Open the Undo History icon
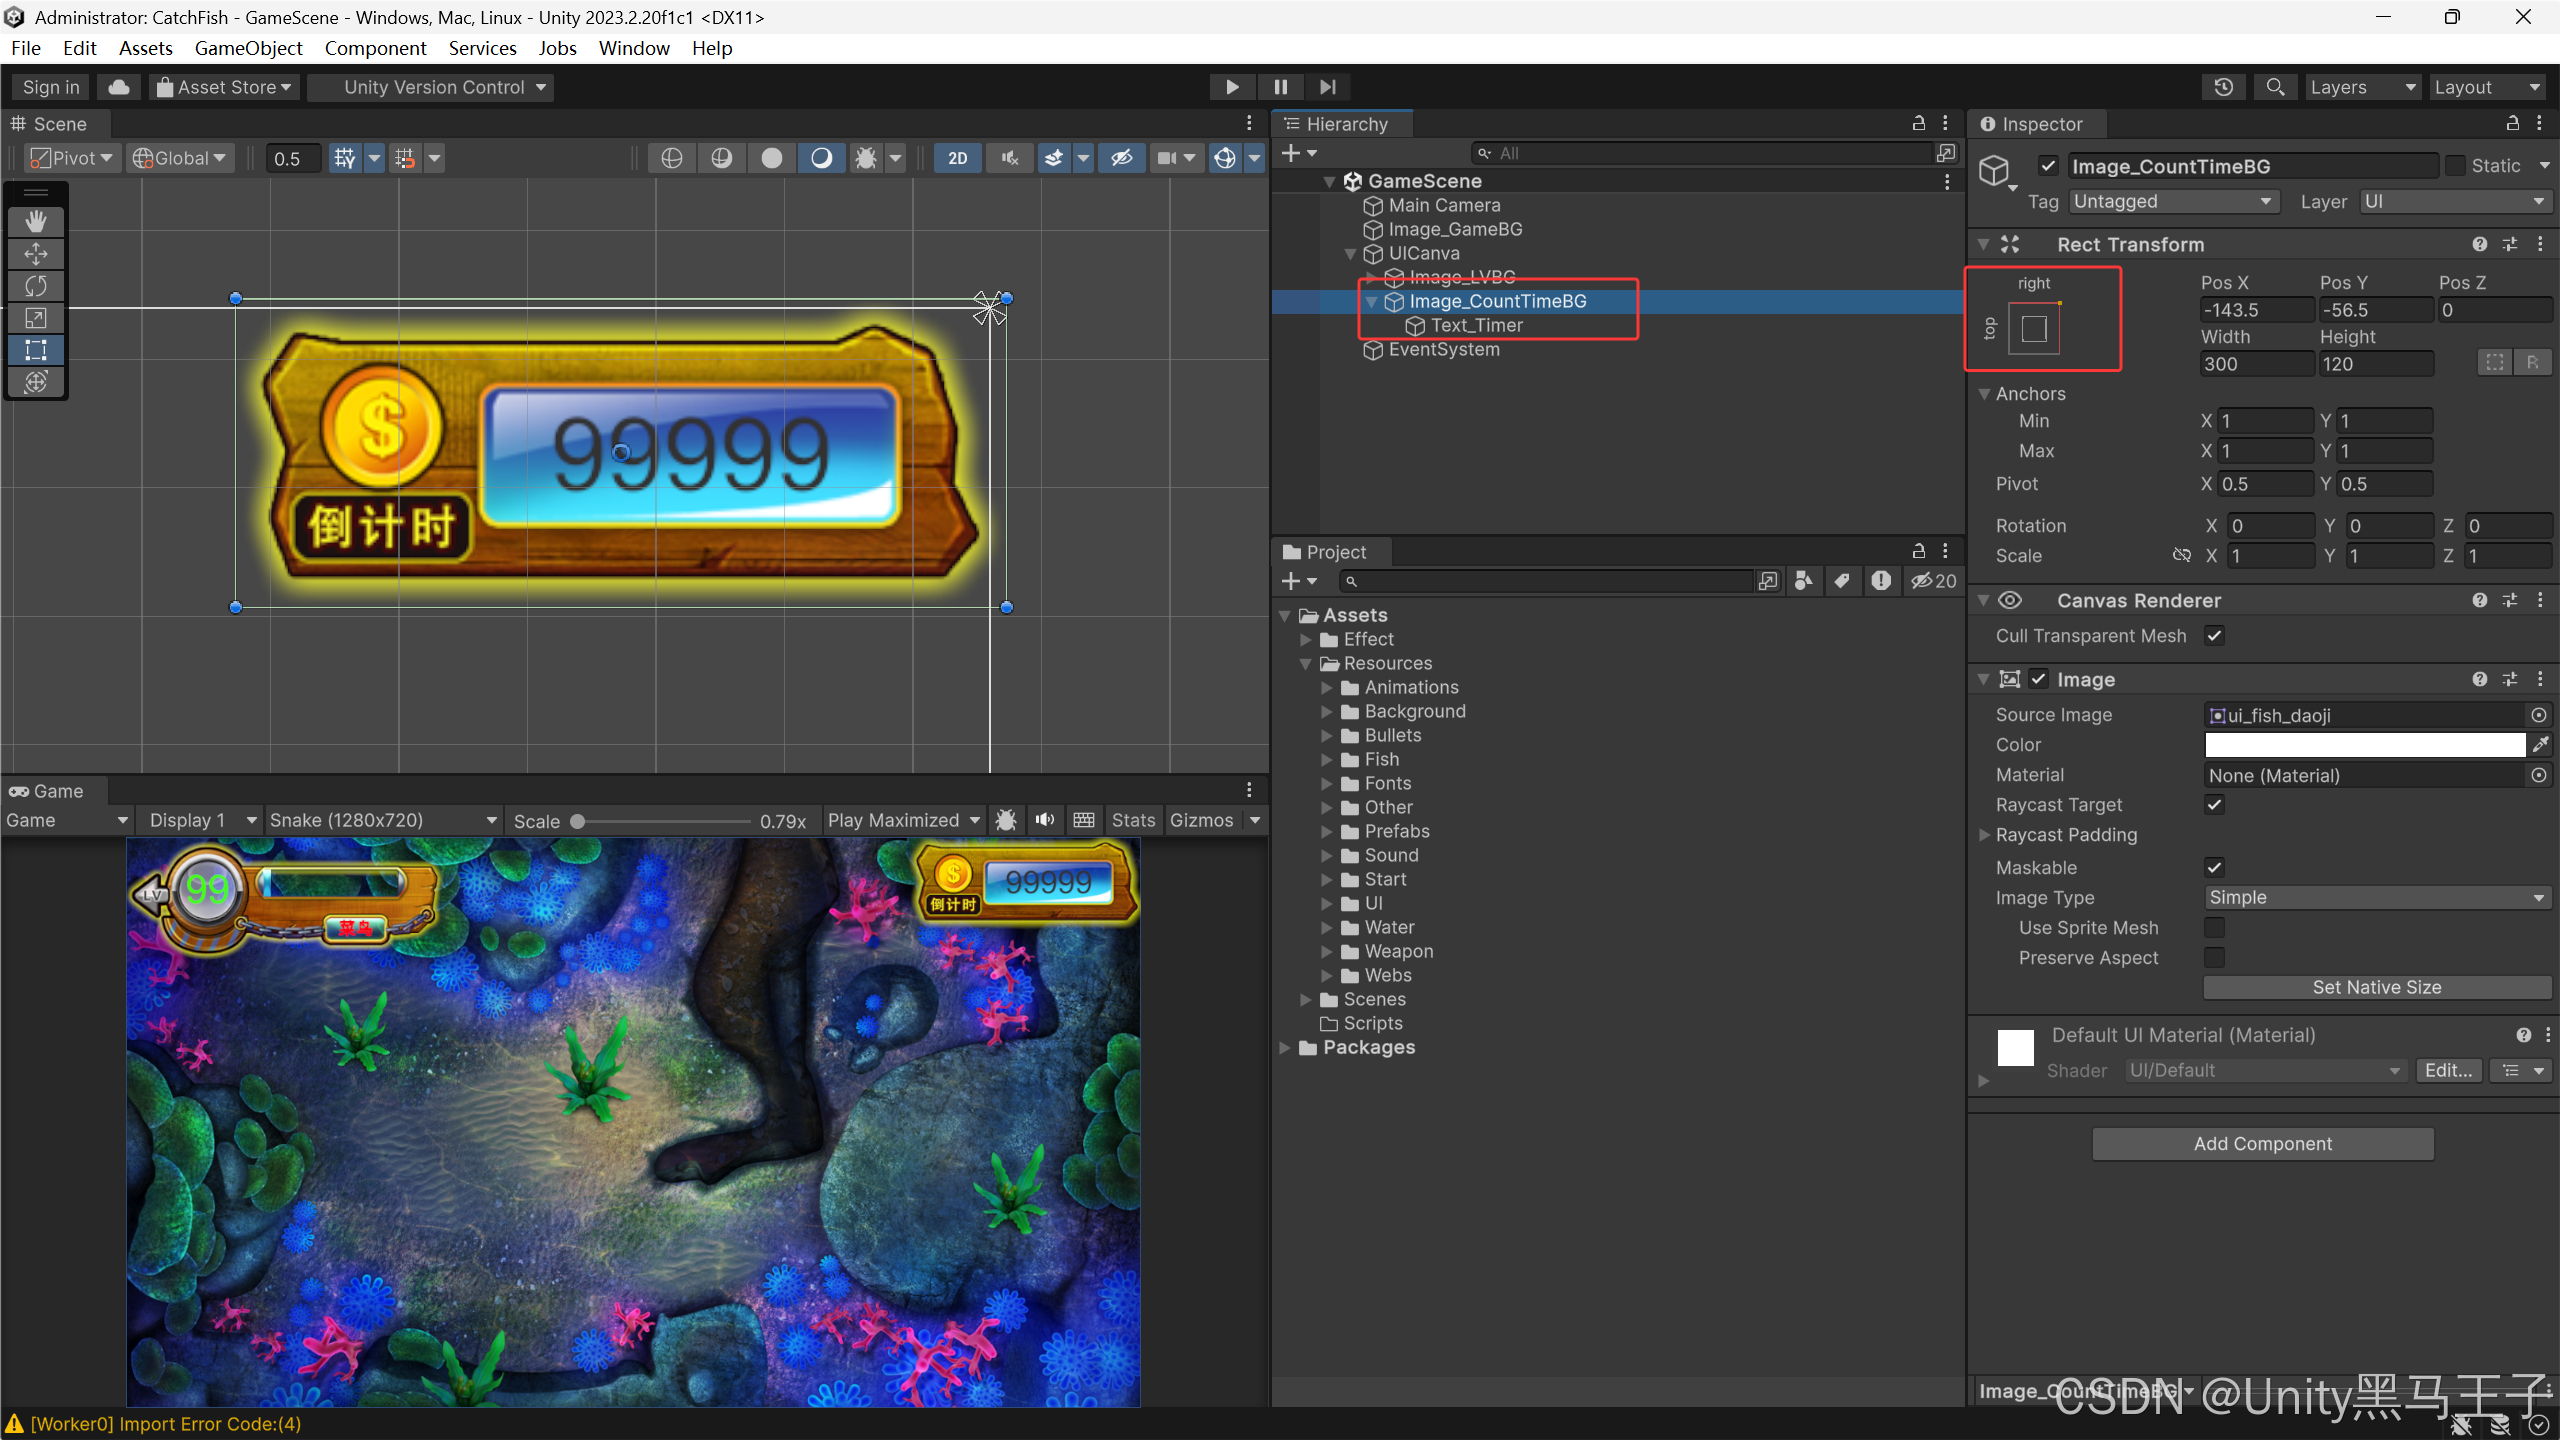This screenshot has height=1440, width=2560. click(2223, 87)
